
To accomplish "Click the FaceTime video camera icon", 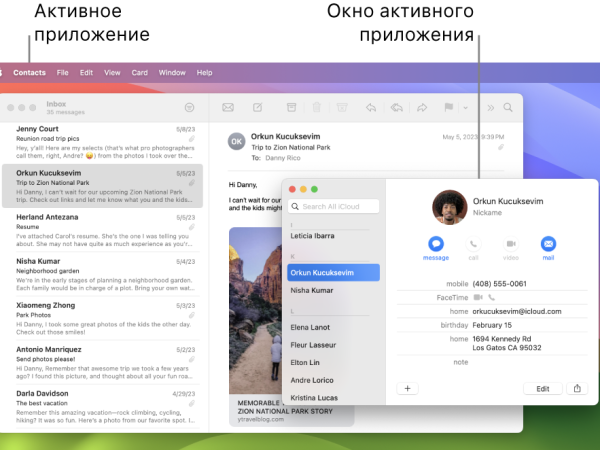I will click(x=478, y=297).
